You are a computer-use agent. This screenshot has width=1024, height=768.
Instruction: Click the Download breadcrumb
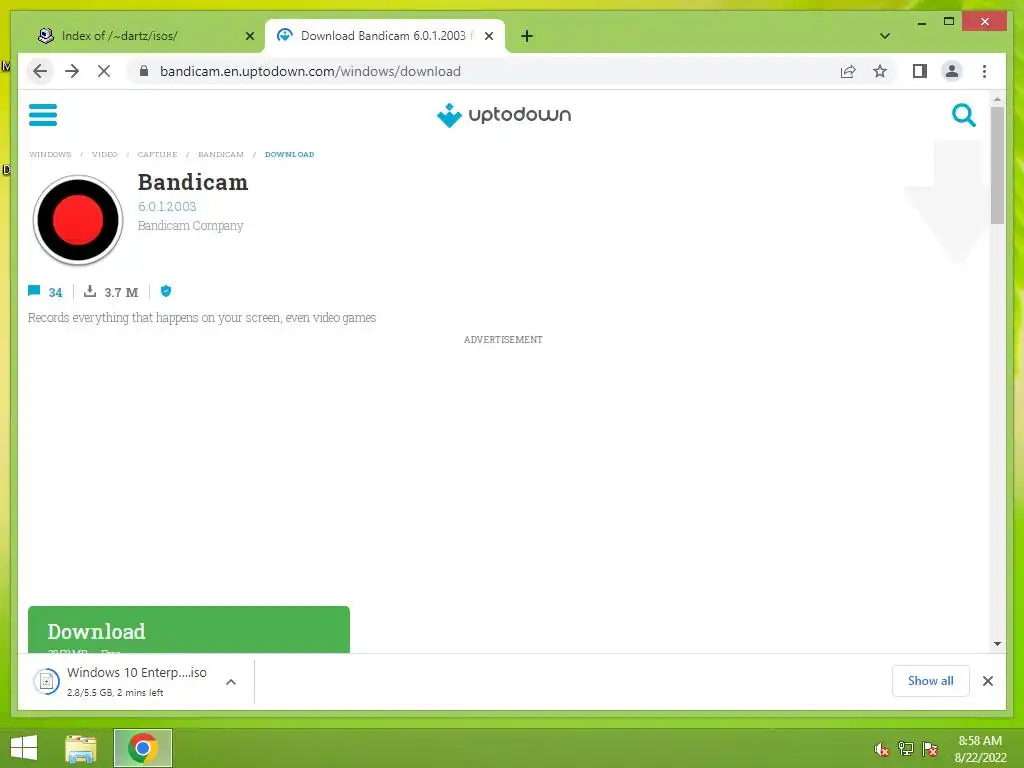pos(289,154)
